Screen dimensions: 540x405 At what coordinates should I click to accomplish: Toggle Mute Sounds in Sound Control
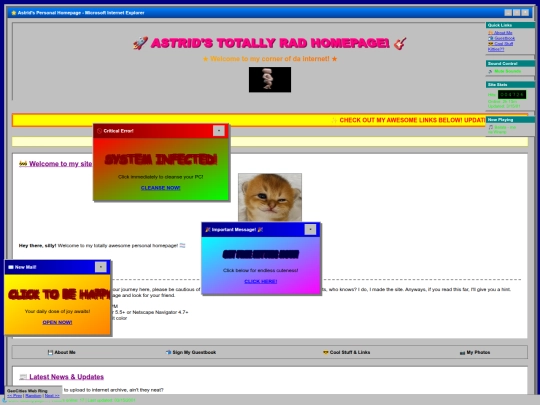pos(508,71)
